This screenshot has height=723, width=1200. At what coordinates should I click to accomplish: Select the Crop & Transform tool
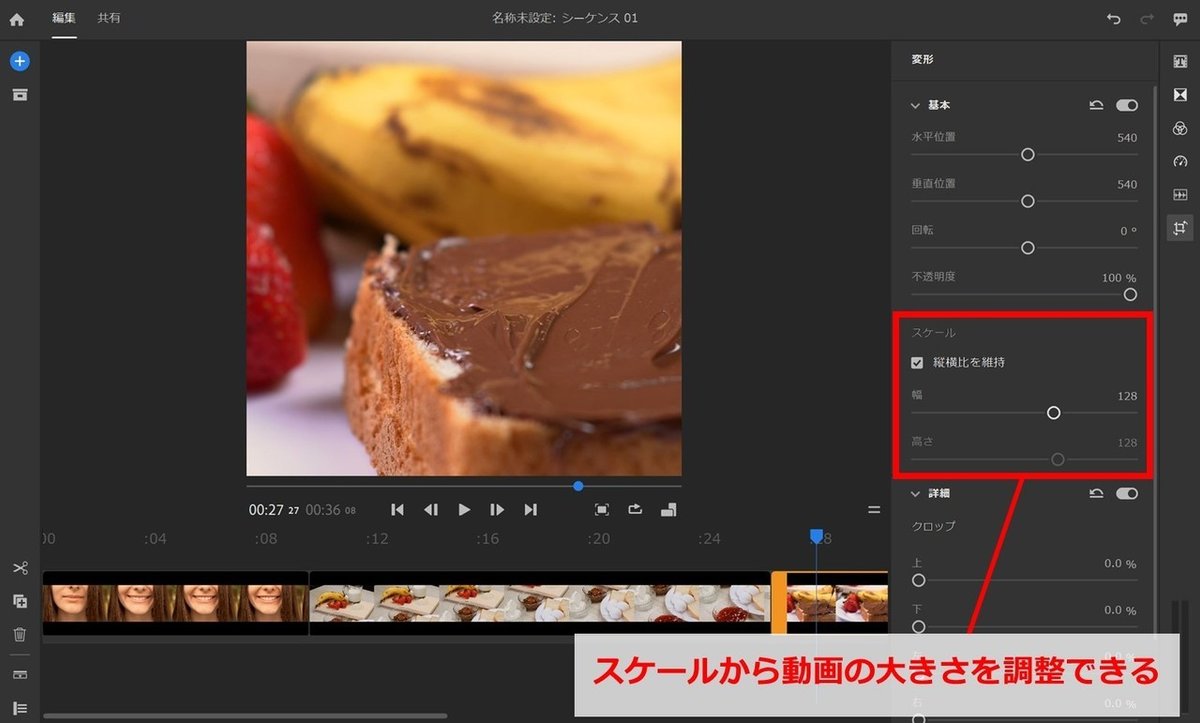click(1181, 227)
